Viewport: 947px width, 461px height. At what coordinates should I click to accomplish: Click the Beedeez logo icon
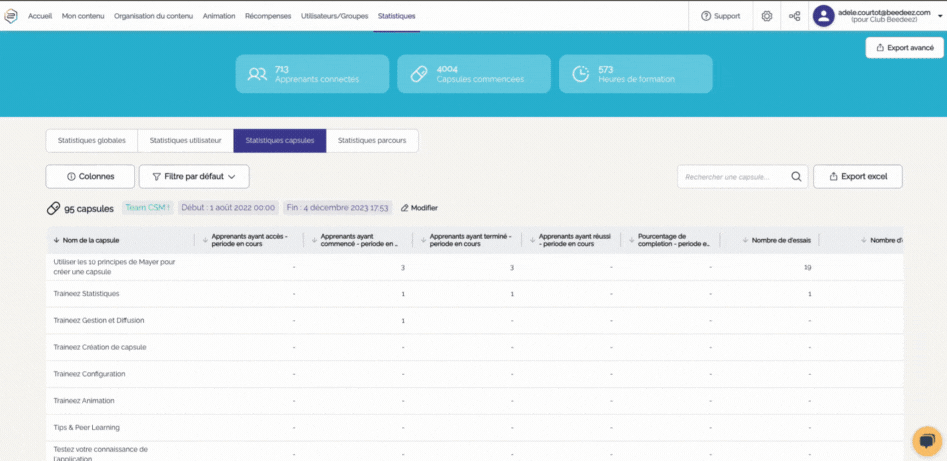click(11, 16)
